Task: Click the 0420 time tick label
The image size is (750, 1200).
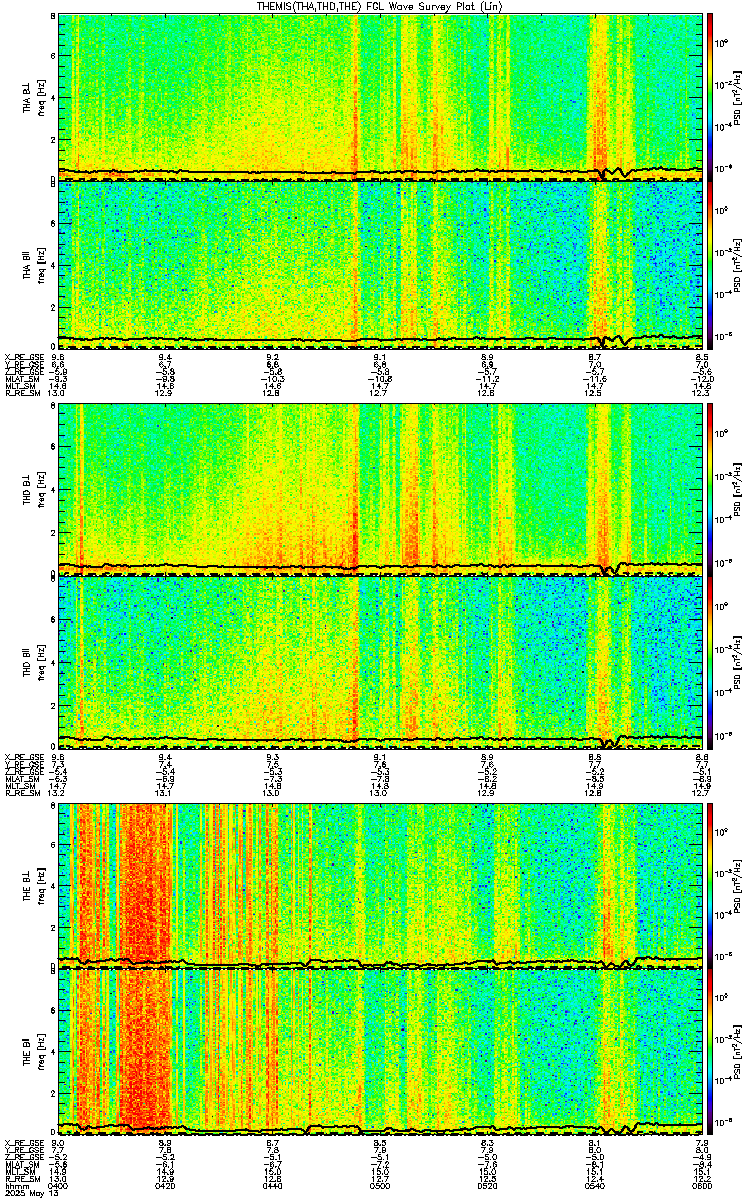Action: [x=166, y=1185]
